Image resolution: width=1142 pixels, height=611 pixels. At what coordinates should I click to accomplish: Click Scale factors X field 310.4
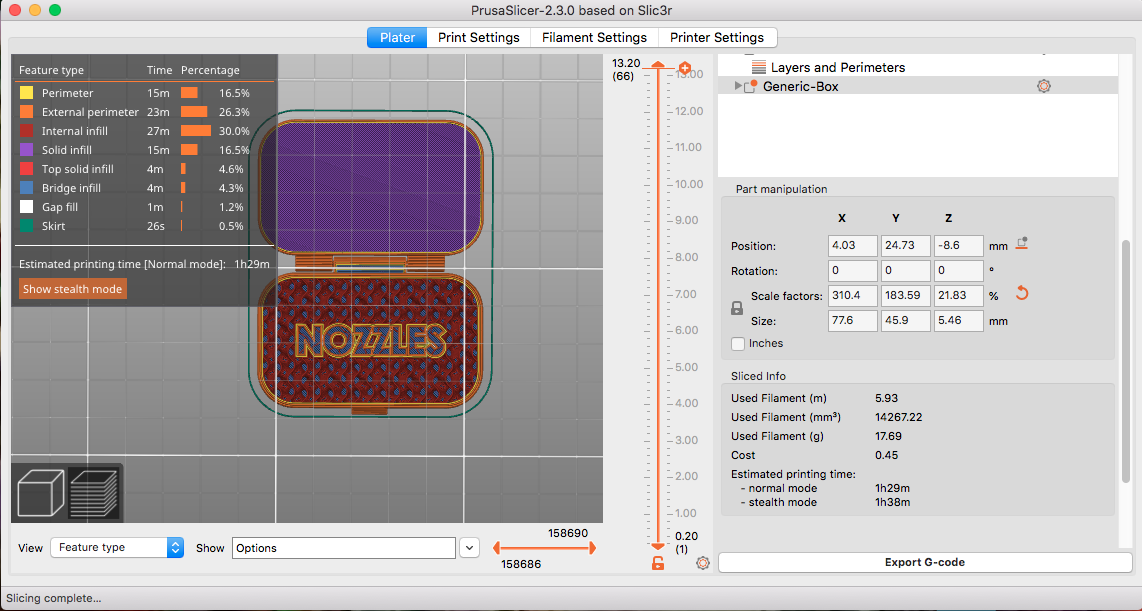[x=852, y=296]
